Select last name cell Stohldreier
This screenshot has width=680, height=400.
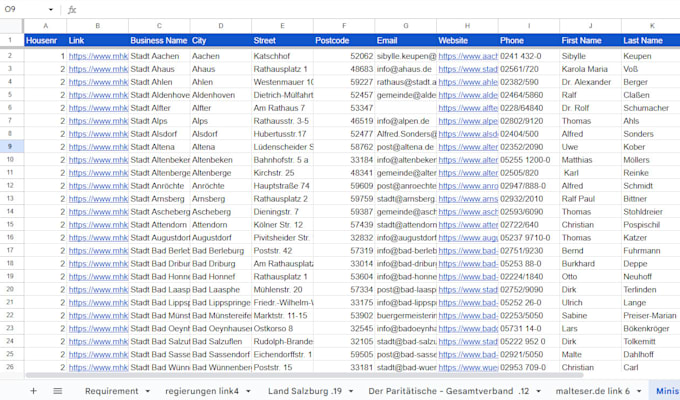coord(651,212)
